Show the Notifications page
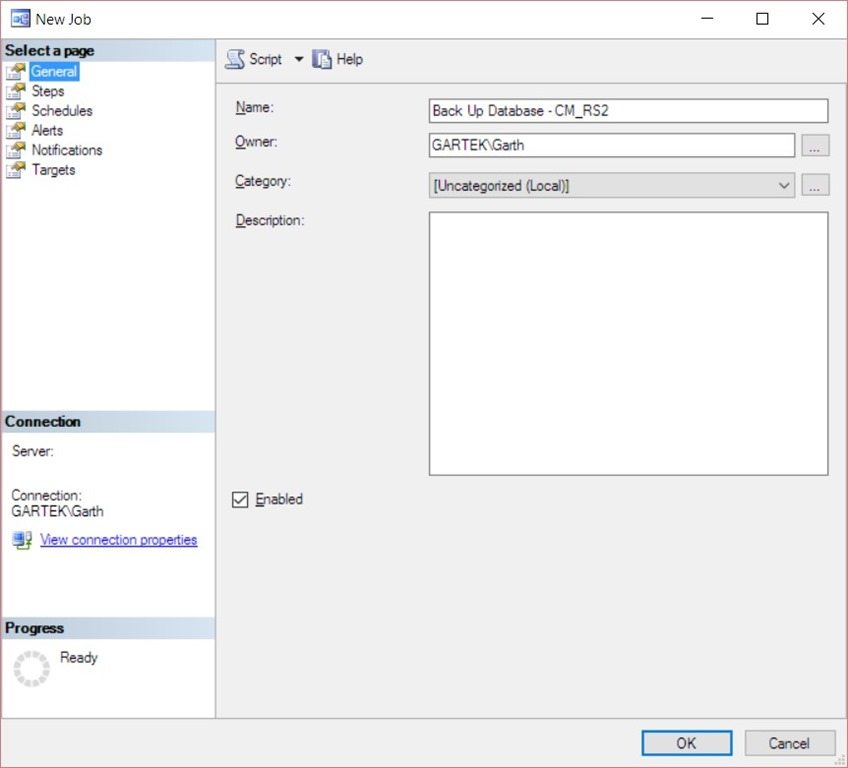This screenshot has width=848, height=768. [x=67, y=150]
